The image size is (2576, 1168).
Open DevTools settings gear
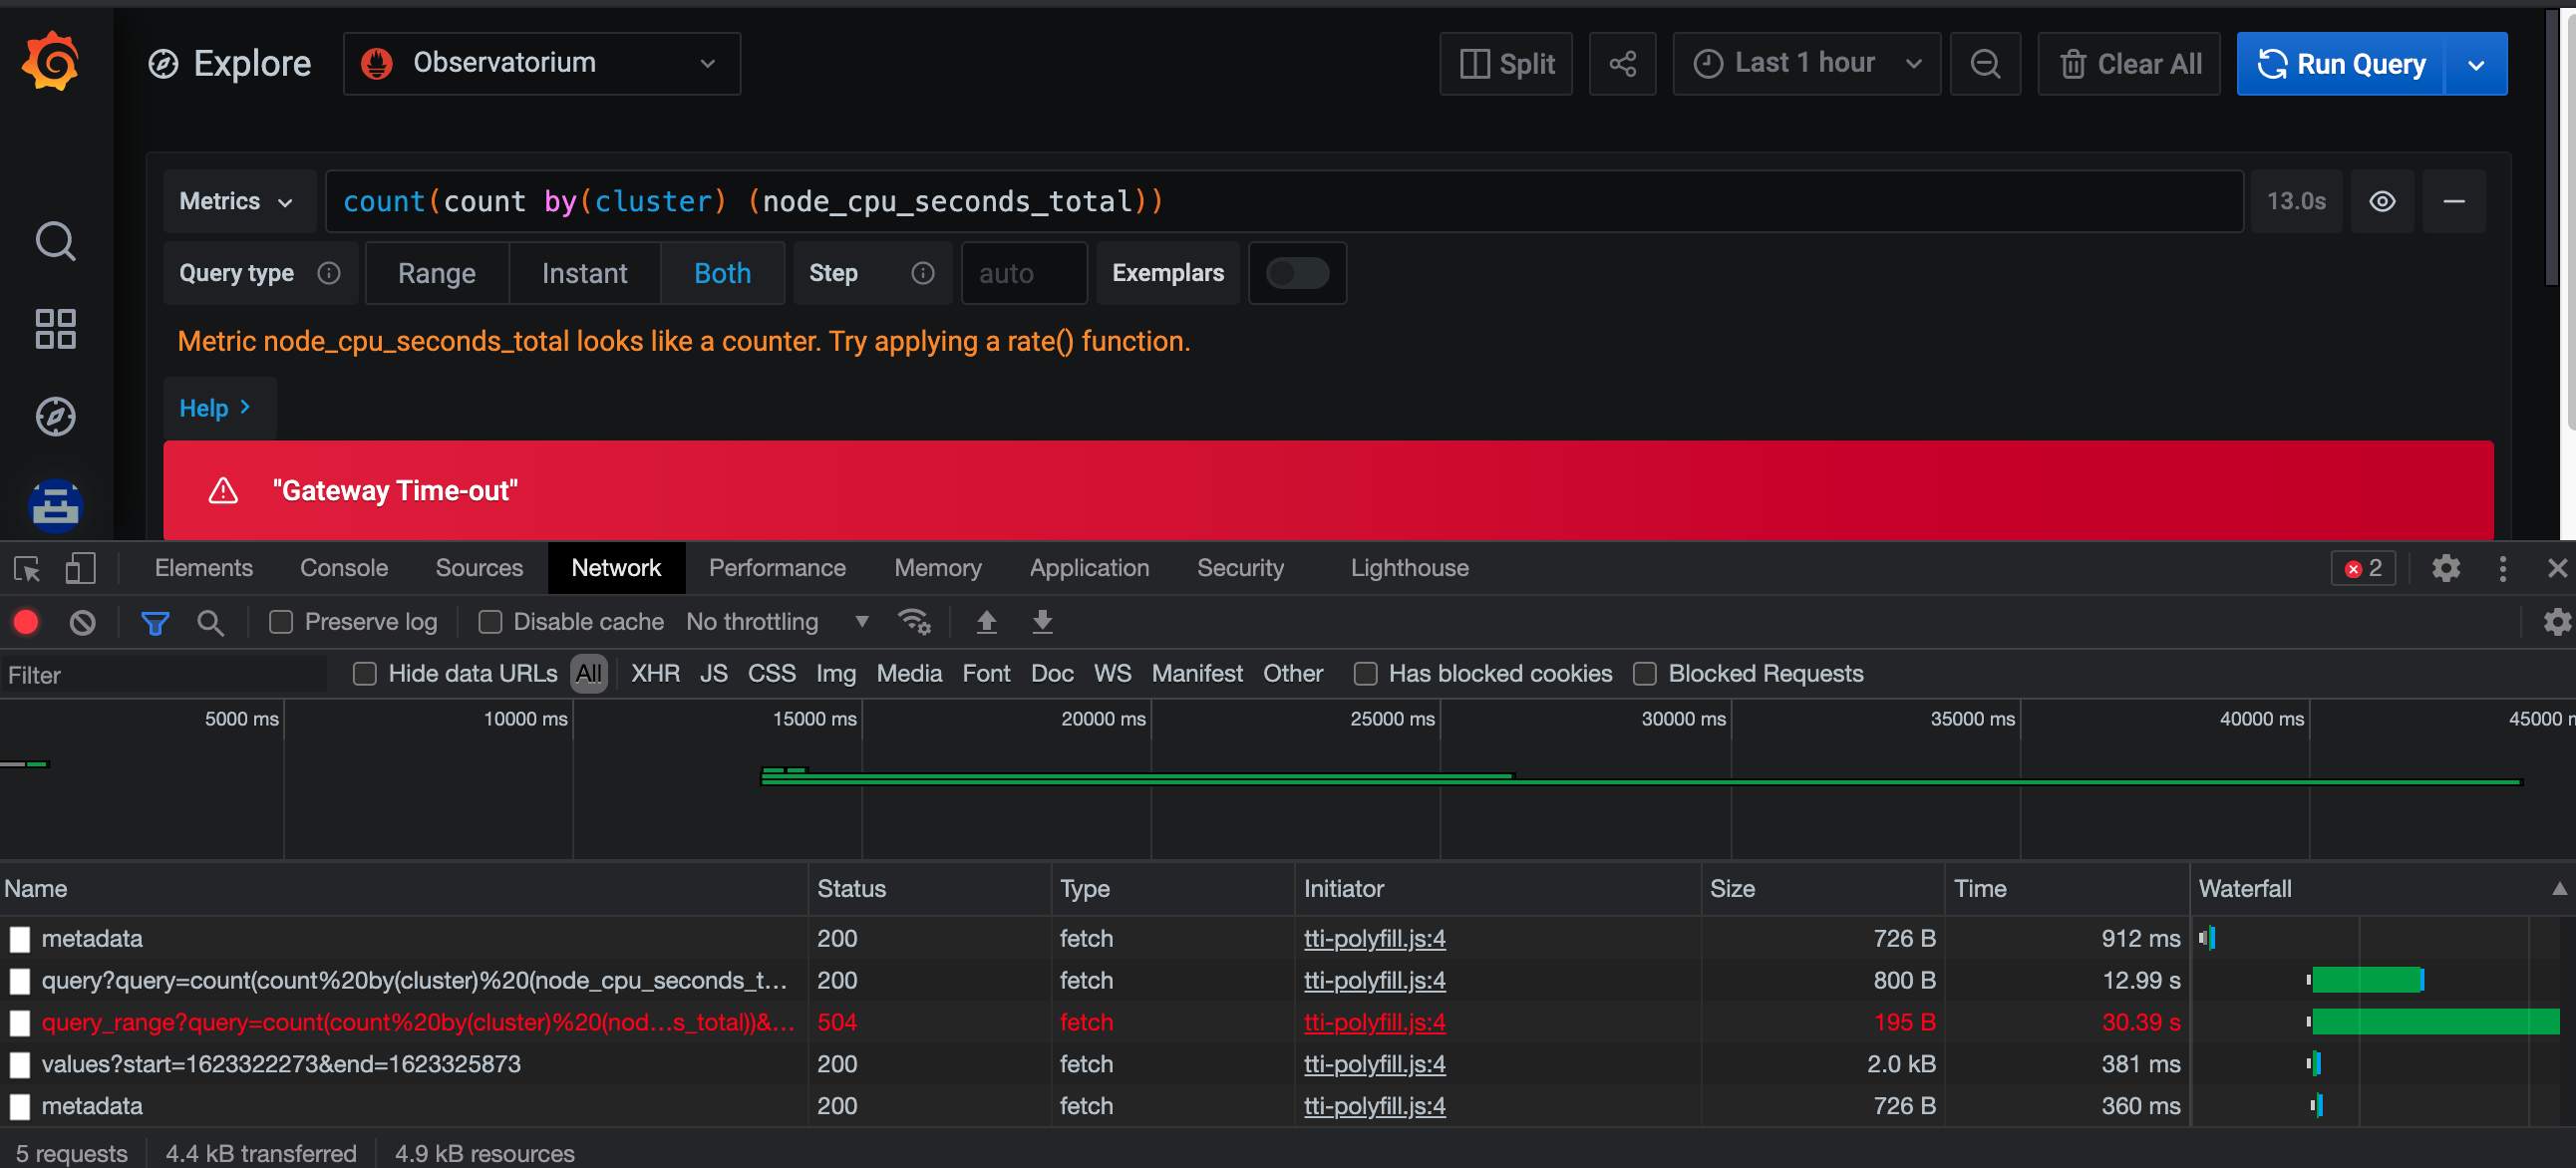[2446, 567]
